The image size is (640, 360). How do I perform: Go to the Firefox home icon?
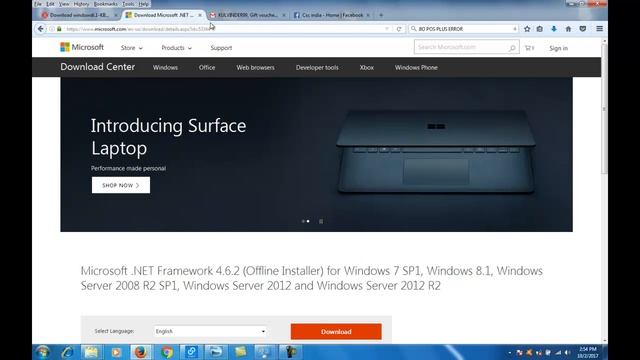pos(568,29)
